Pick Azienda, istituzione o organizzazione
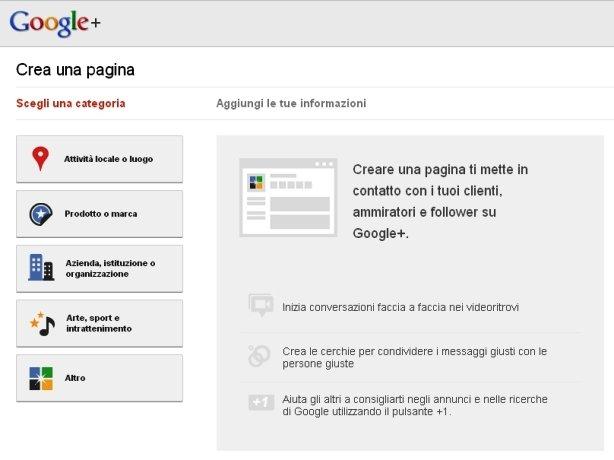The height and width of the screenshot is (460, 614). pos(99,269)
